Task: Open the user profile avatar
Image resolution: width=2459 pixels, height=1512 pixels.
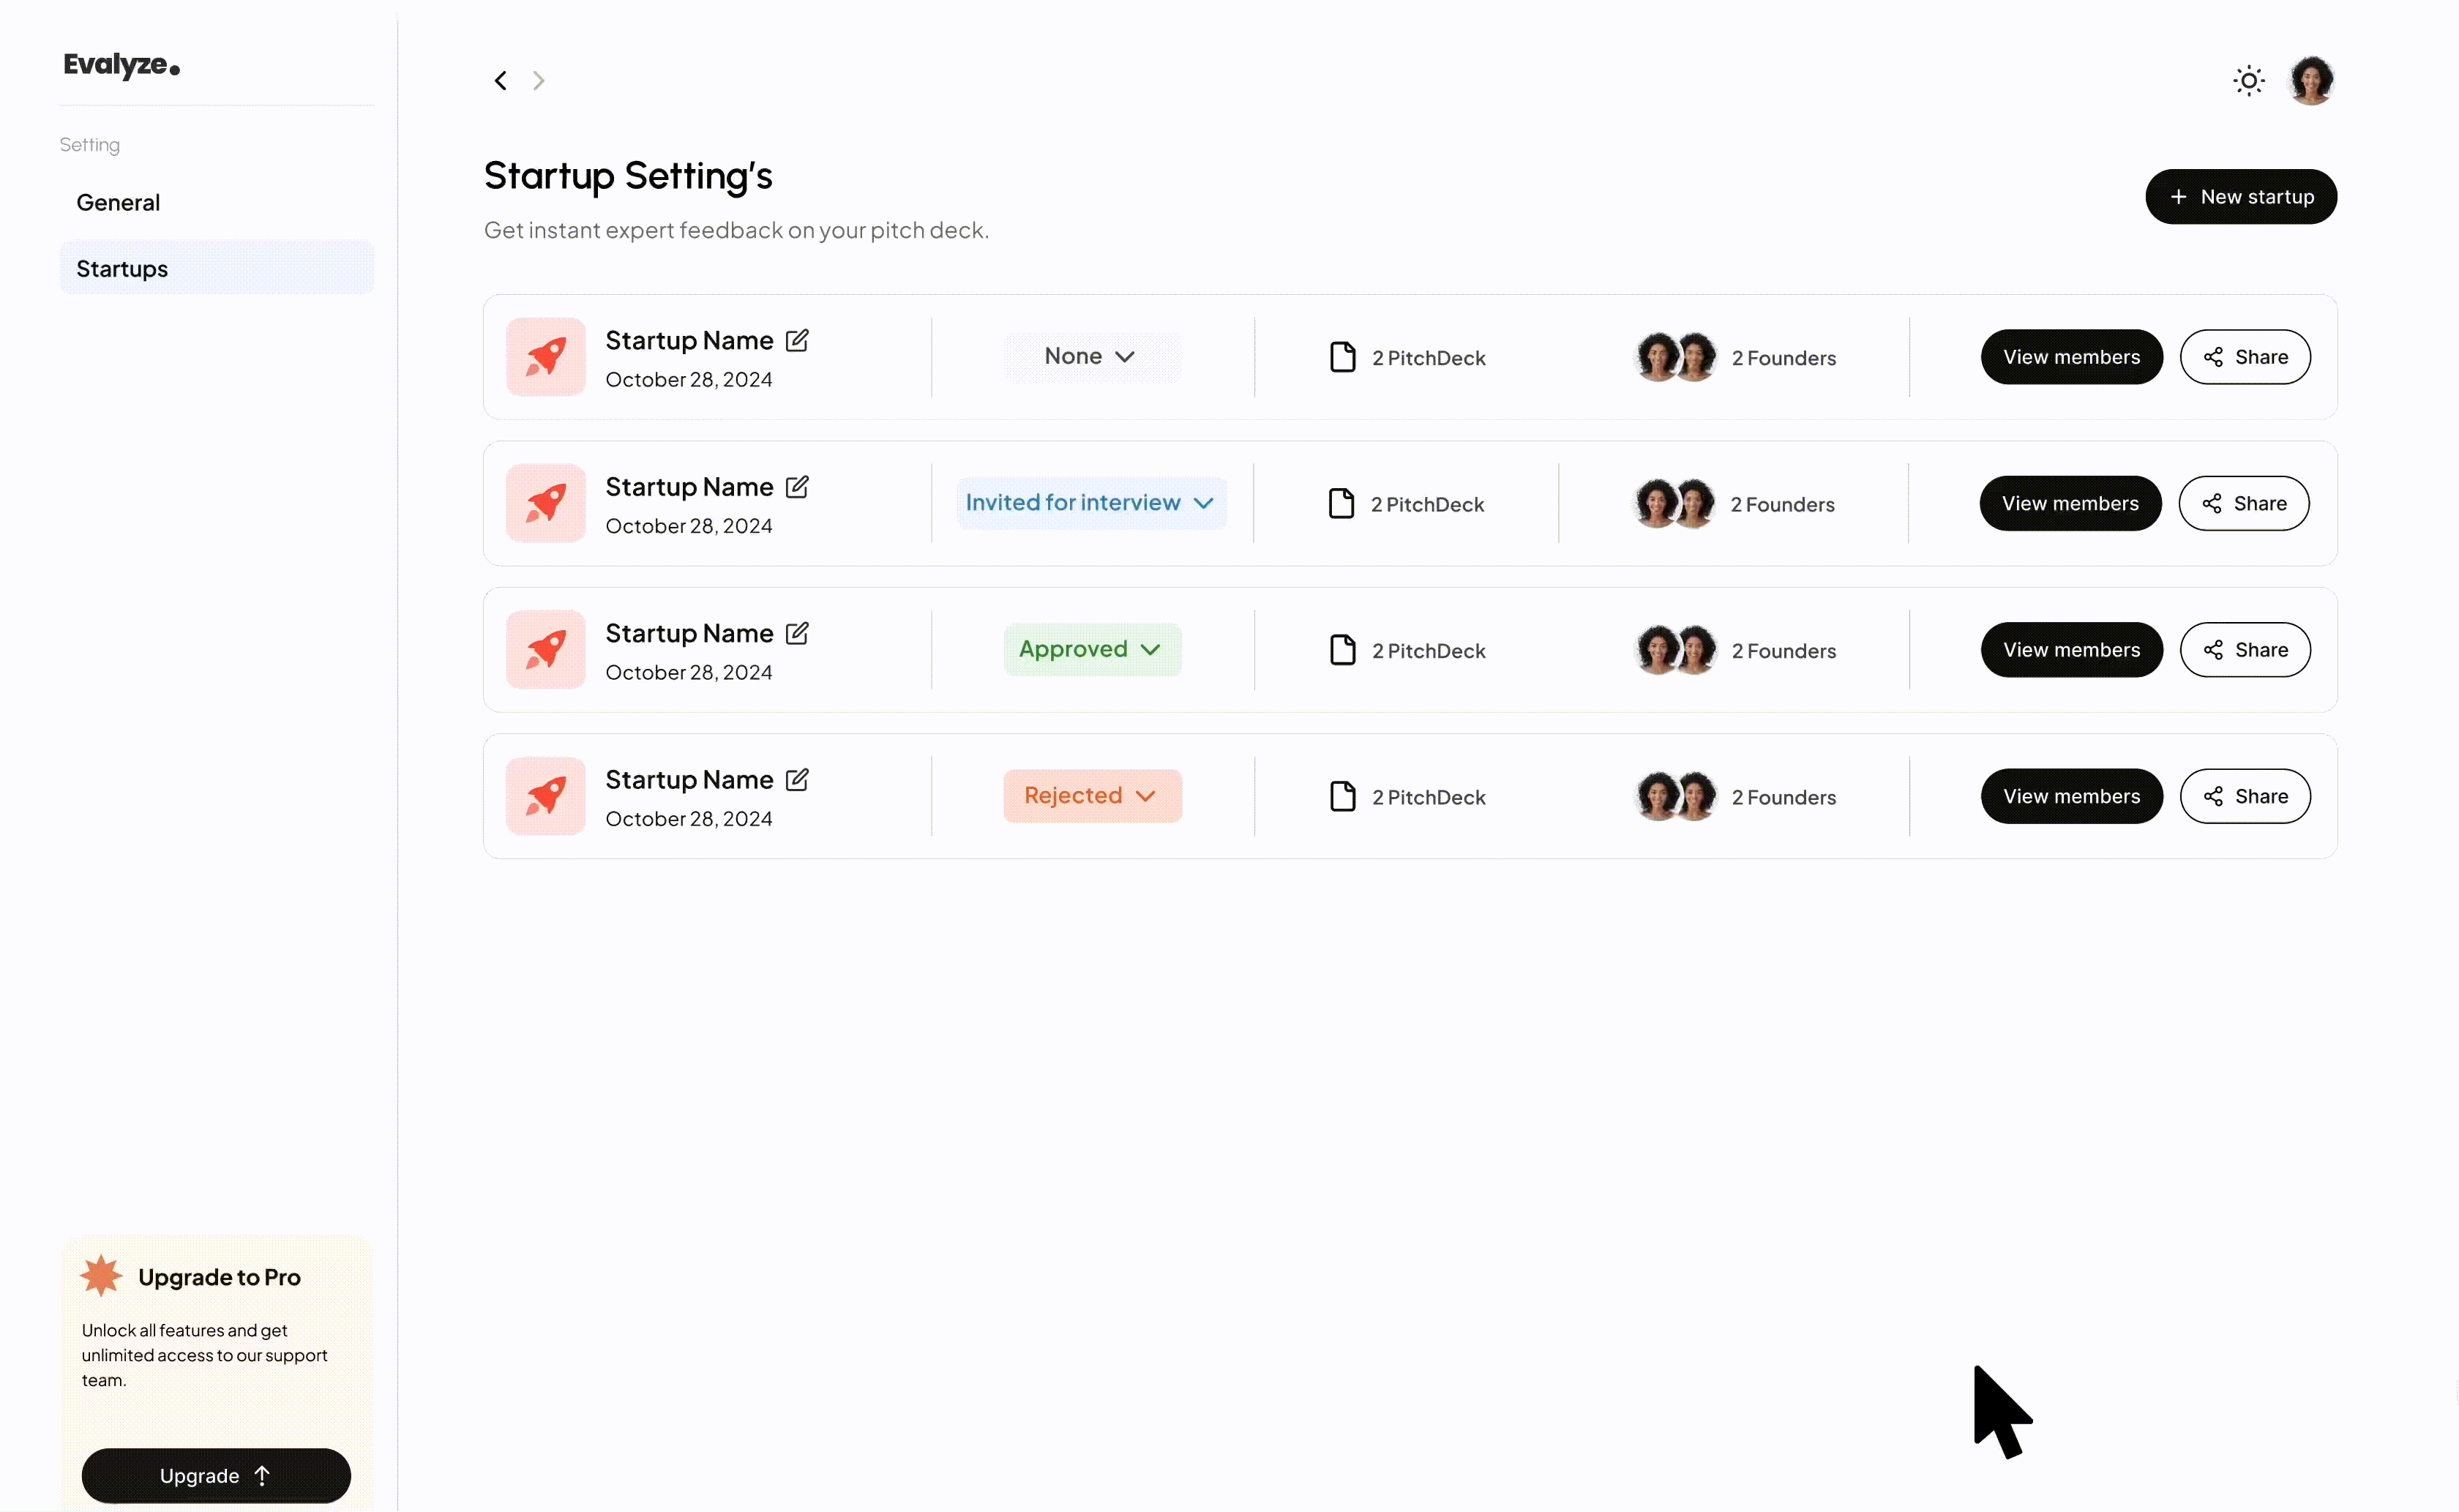Action: [x=2311, y=81]
